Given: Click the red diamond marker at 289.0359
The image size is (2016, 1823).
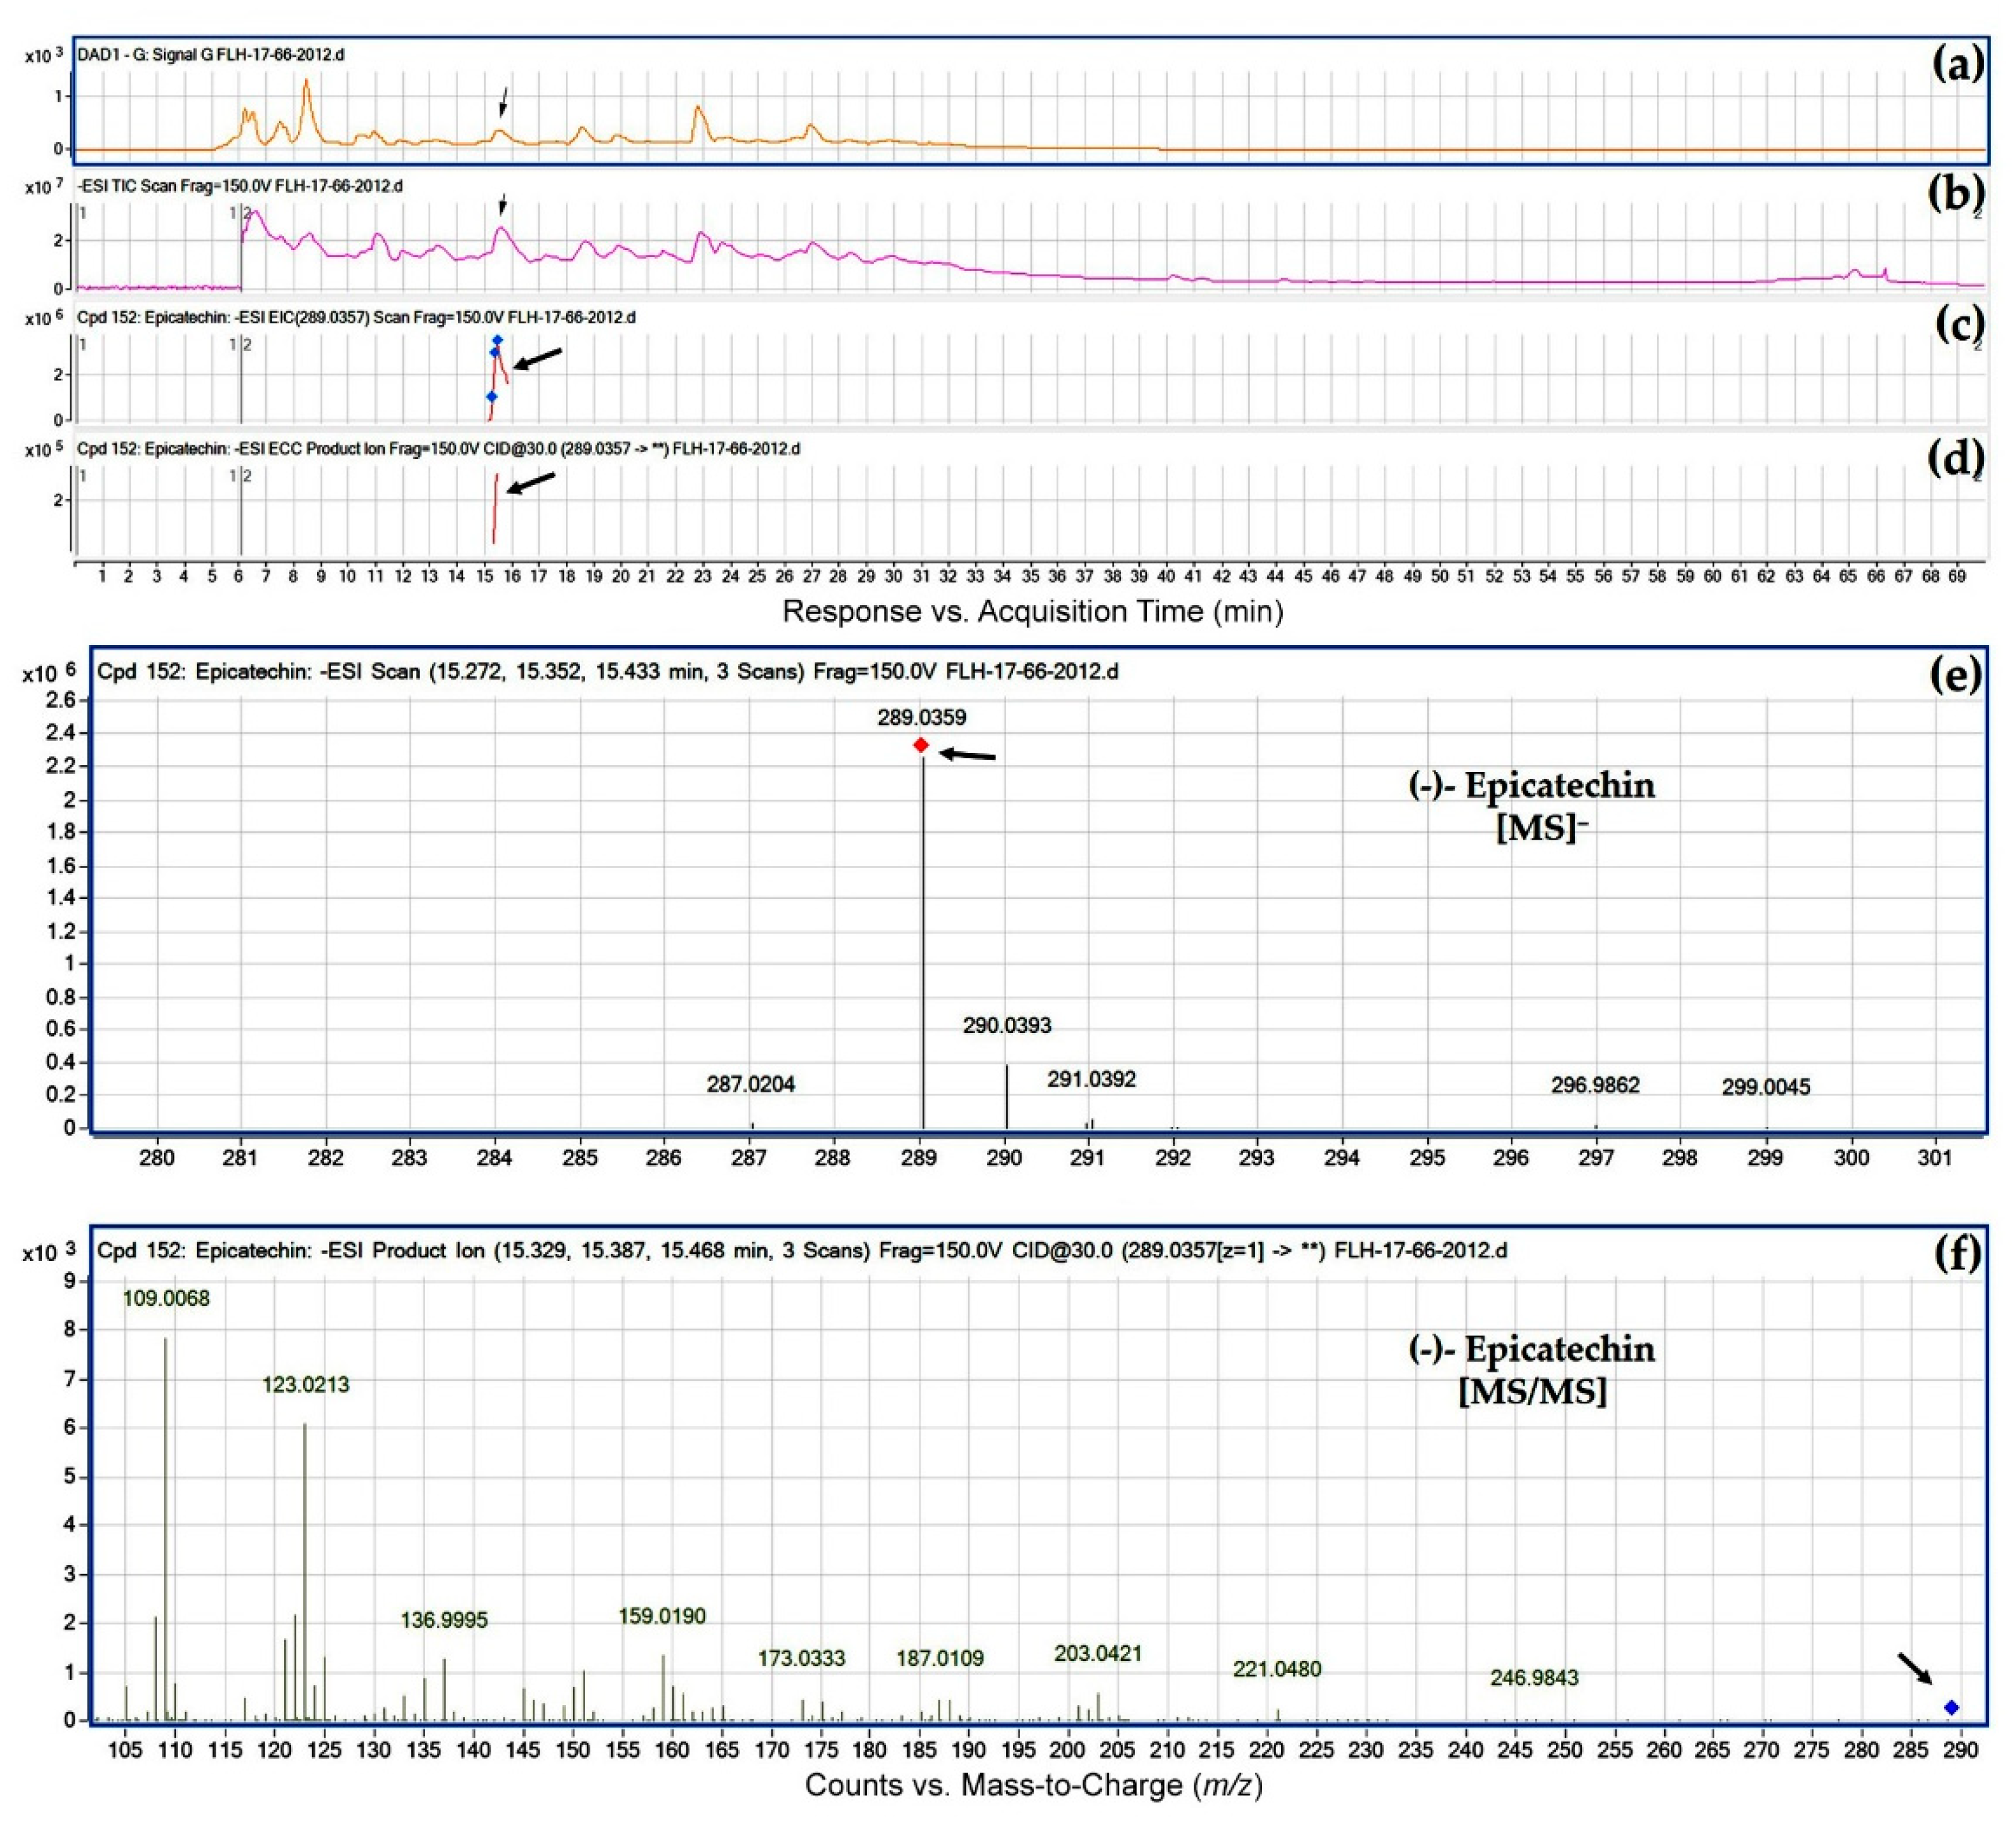Looking at the screenshot, I should click(x=921, y=745).
